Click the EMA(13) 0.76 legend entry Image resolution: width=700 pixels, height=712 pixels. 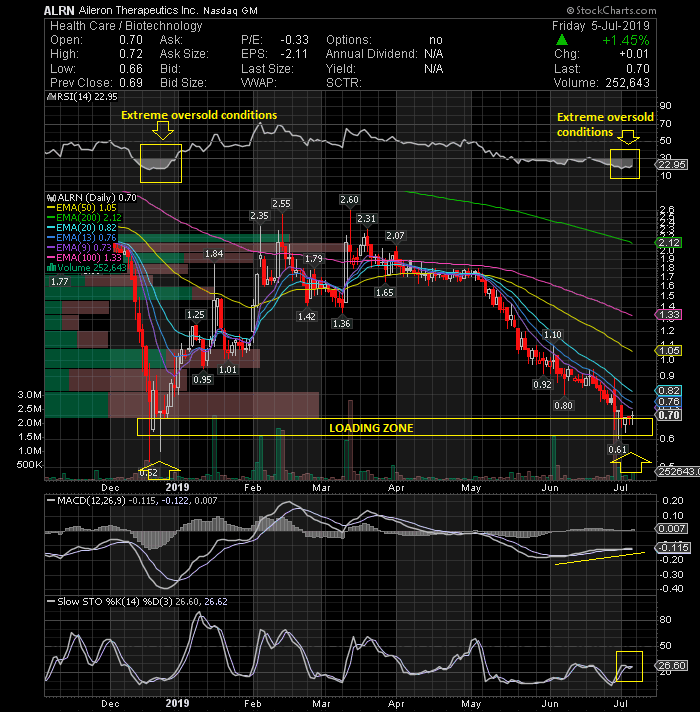pos(82,238)
